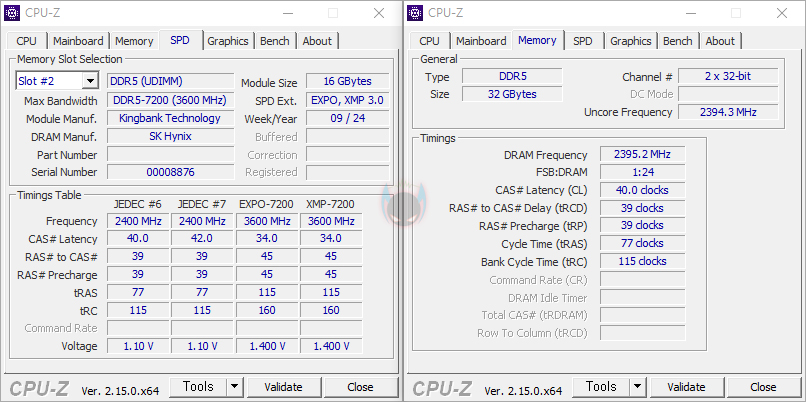Click the XMP-7200 column header
This screenshot has width=806, height=402.
(331, 205)
